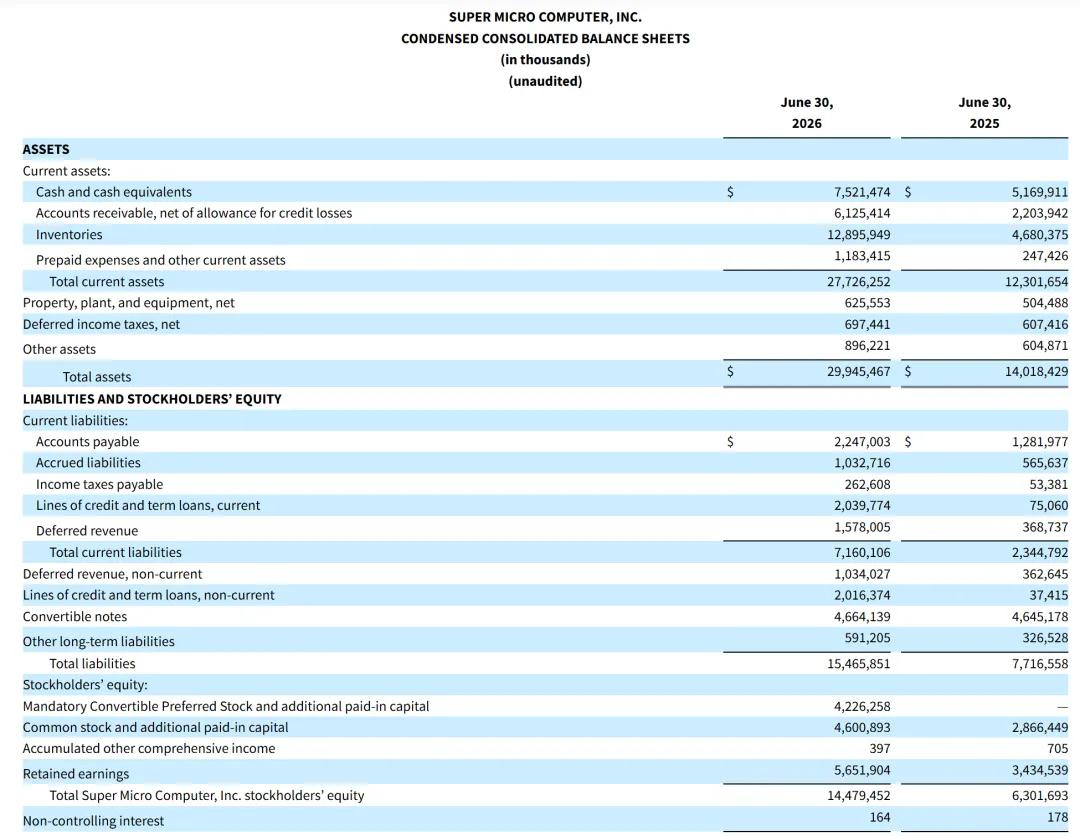Click LIABILITIES AND STOCKHOLDERS' EQUITY heading
Viewport: 1080px width, 836px height.
click(152, 399)
